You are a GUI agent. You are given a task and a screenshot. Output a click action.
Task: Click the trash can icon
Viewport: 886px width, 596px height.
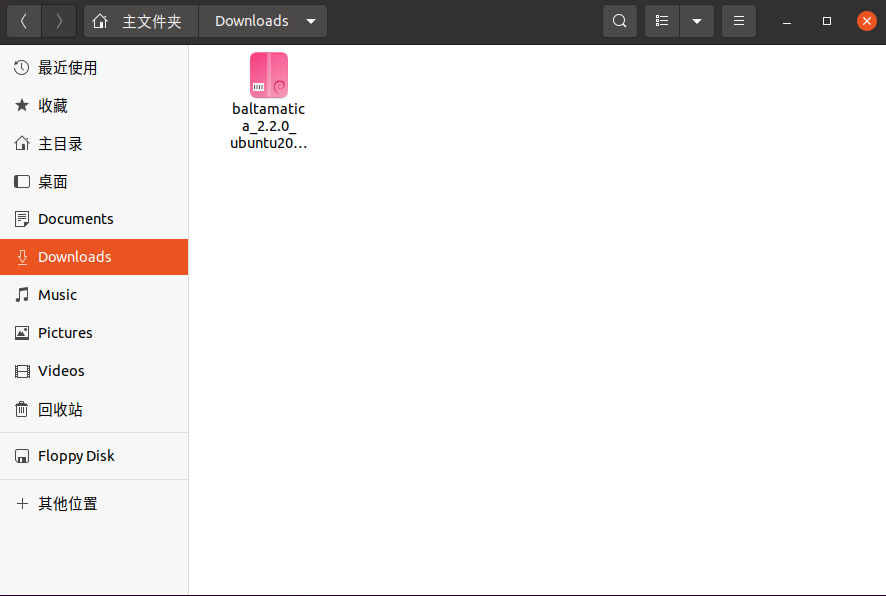tap(21, 409)
